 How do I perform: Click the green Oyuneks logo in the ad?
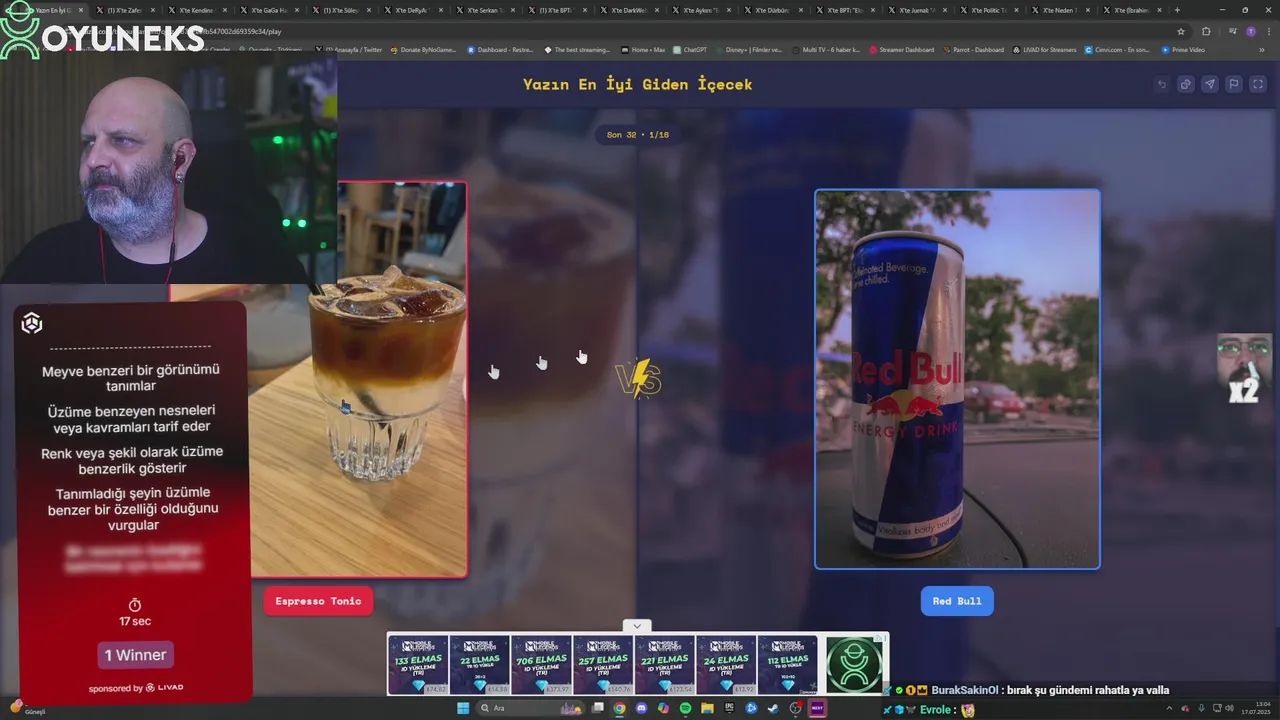pyautogui.click(x=854, y=665)
